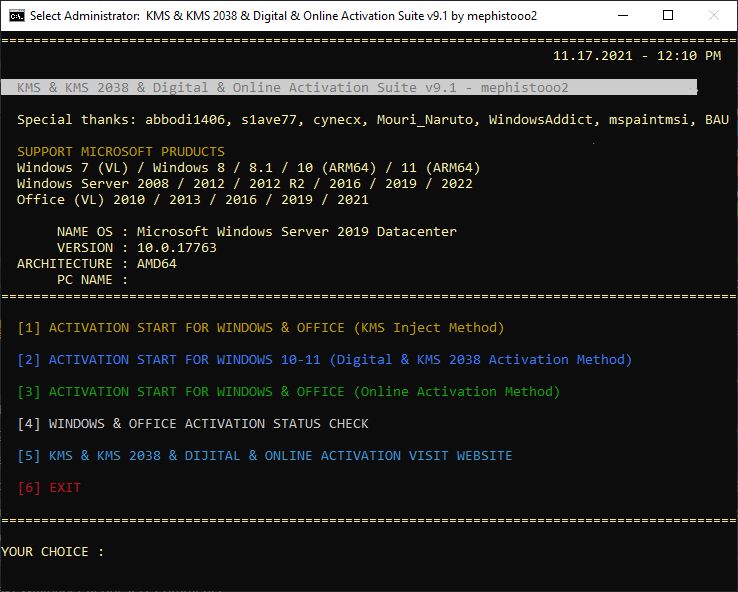
Task: Click the Office (VL) supported versions line
Action: (193, 200)
